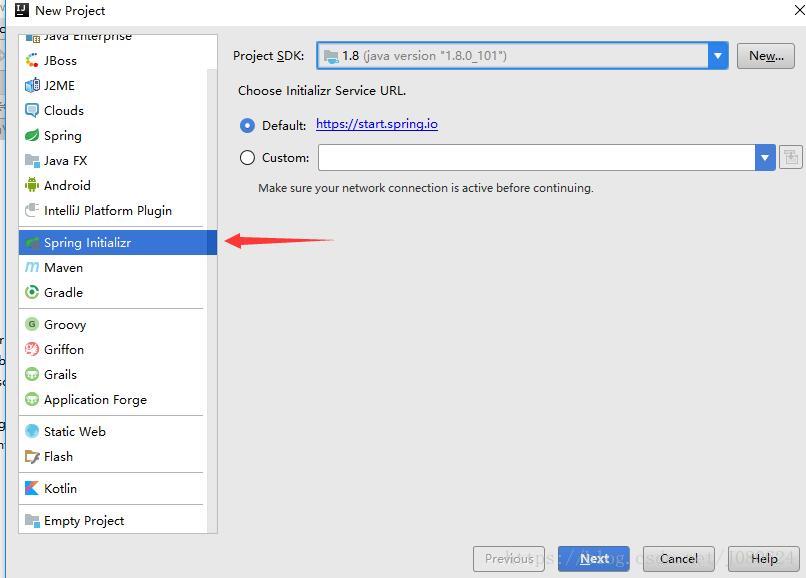The width and height of the screenshot is (806, 578).
Task: Click inside the Custom URL input field
Action: pos(536,157)
